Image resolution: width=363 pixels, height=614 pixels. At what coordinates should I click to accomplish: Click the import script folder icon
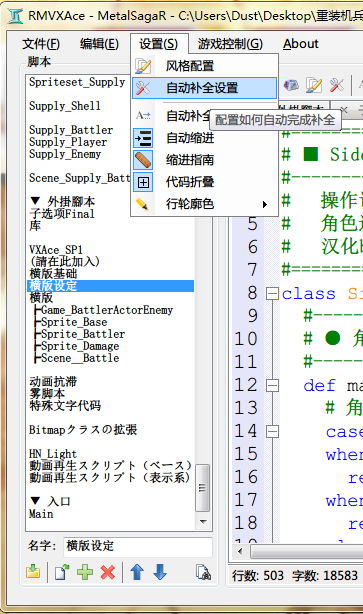pos(34,572)
